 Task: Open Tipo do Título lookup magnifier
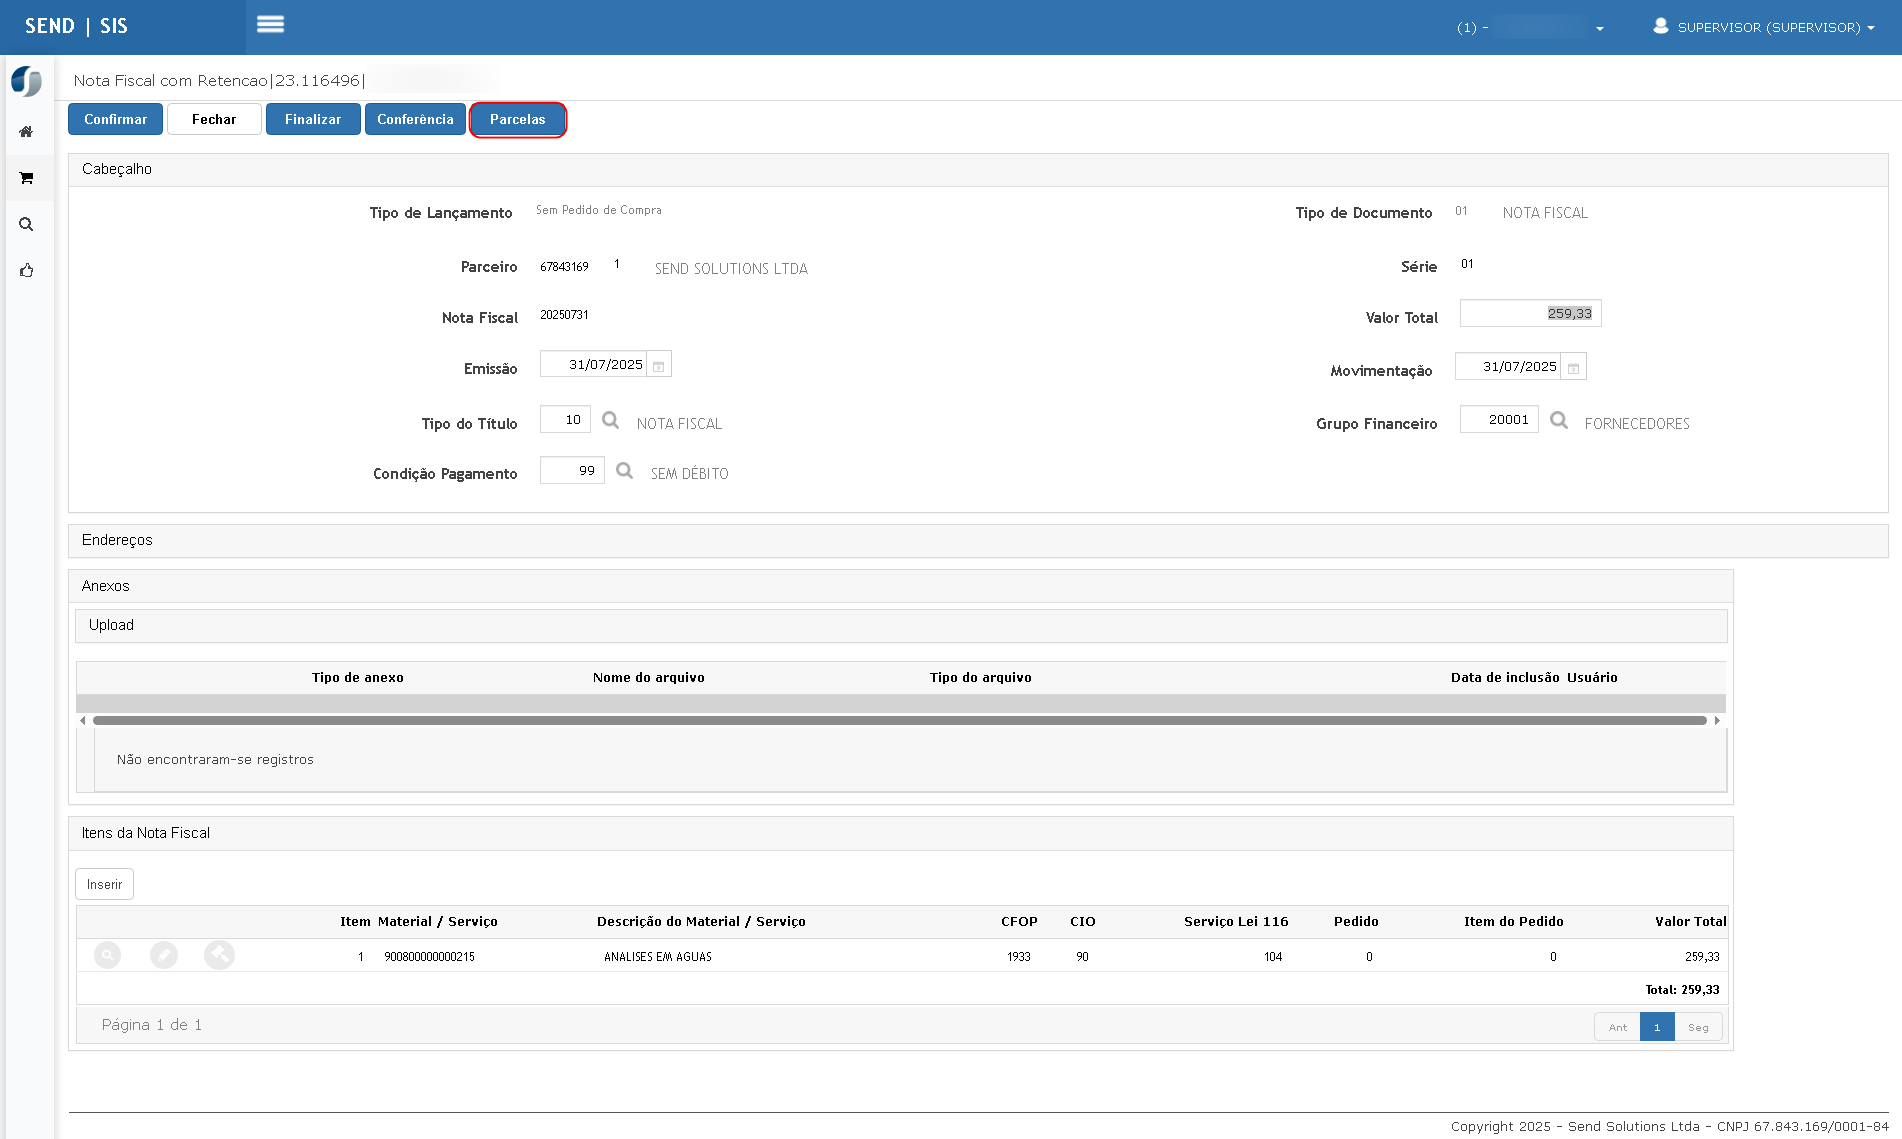610,420
